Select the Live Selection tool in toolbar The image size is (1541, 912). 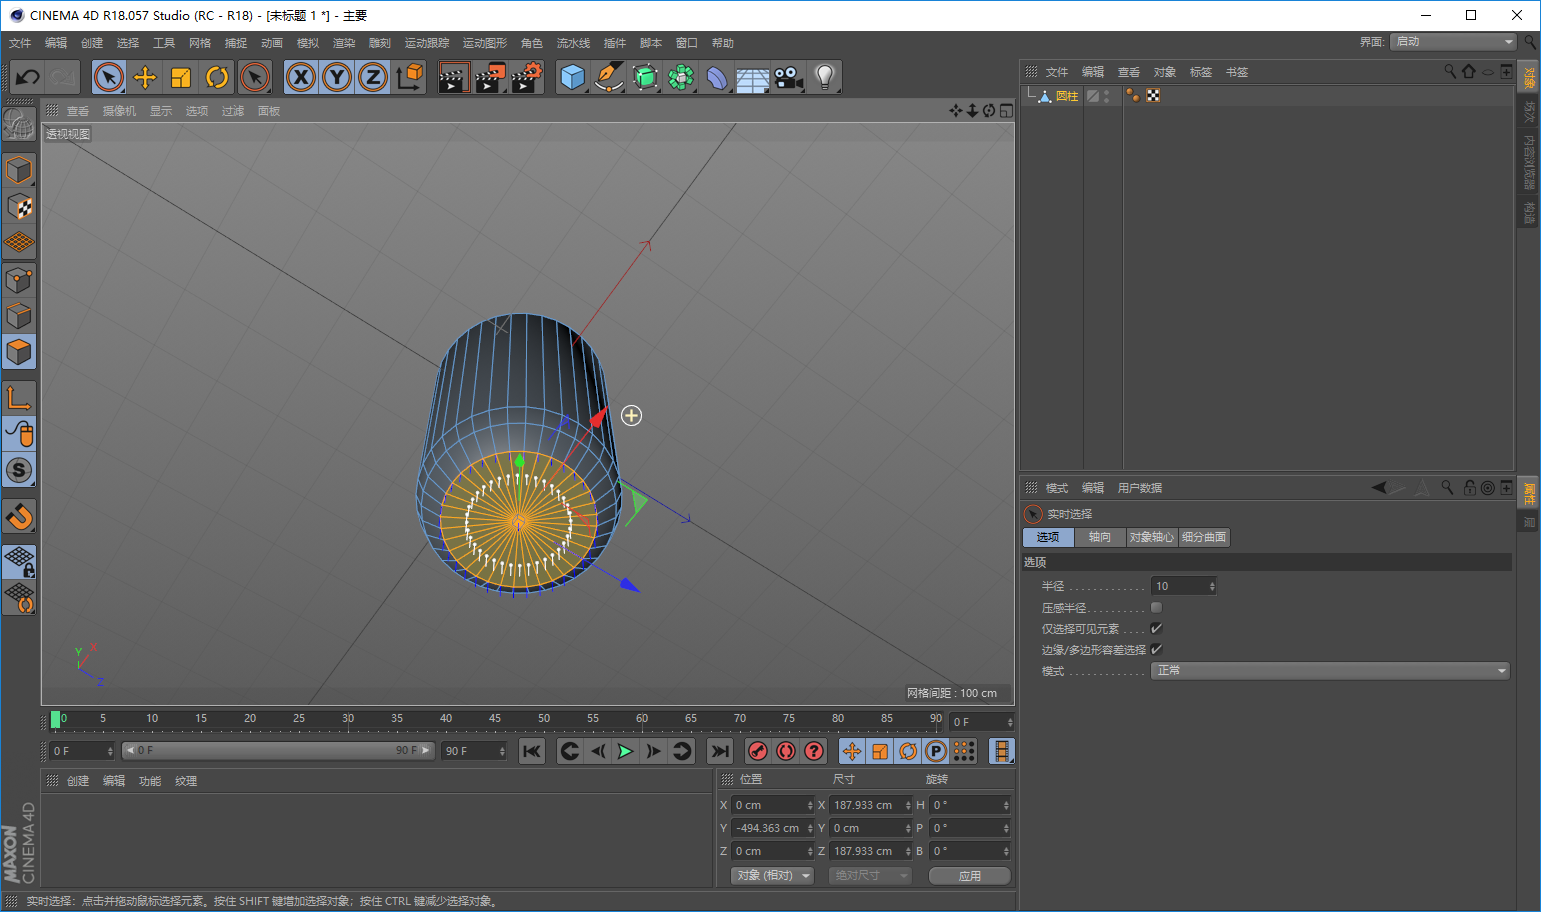tap(109, 77)
